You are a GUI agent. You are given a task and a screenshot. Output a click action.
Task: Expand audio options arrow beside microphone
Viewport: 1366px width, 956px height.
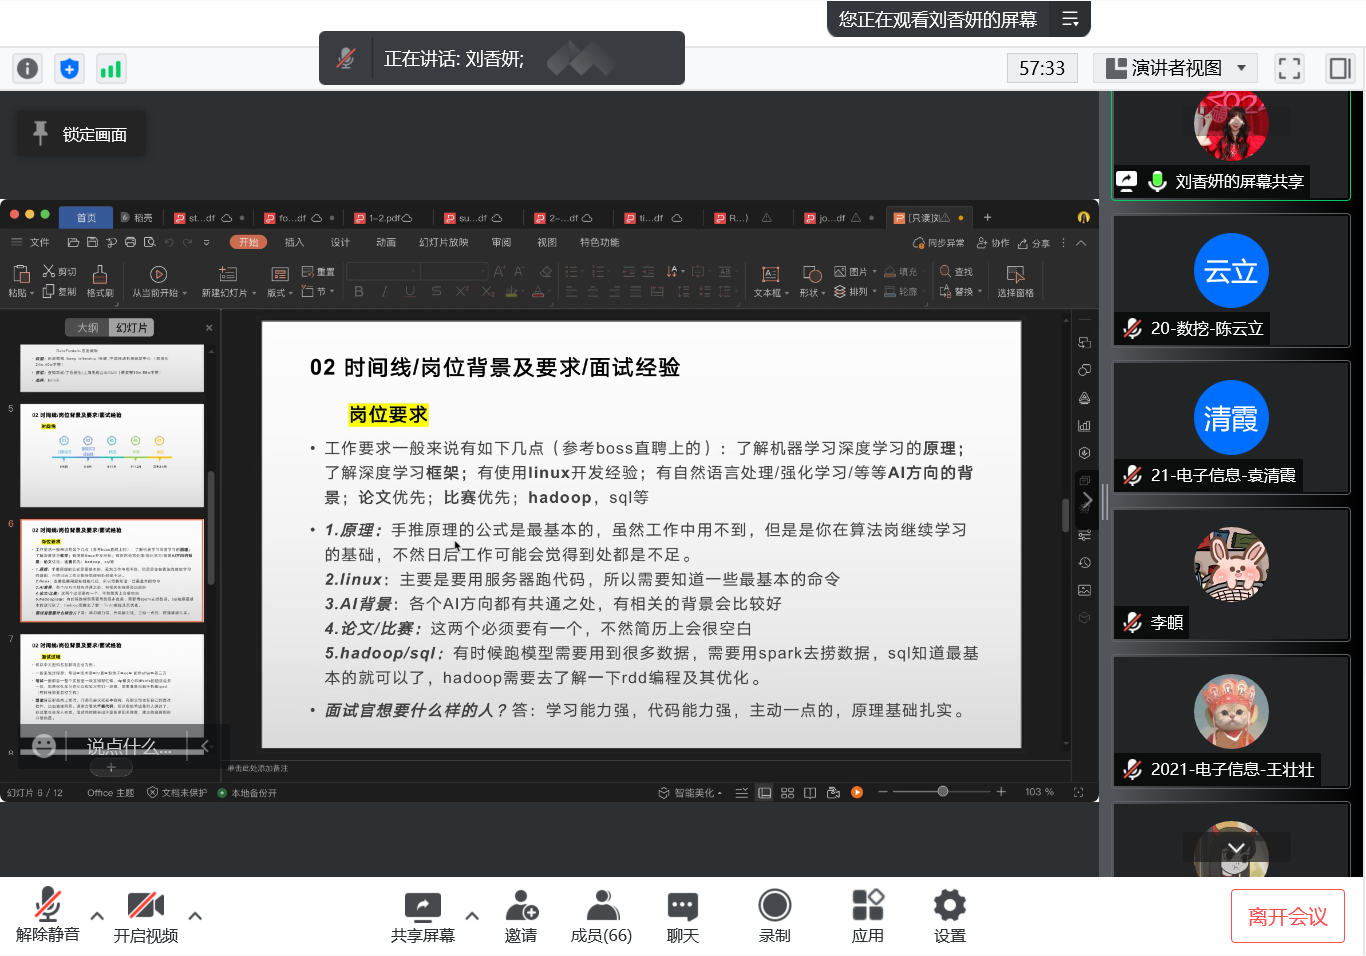(97, 915)
